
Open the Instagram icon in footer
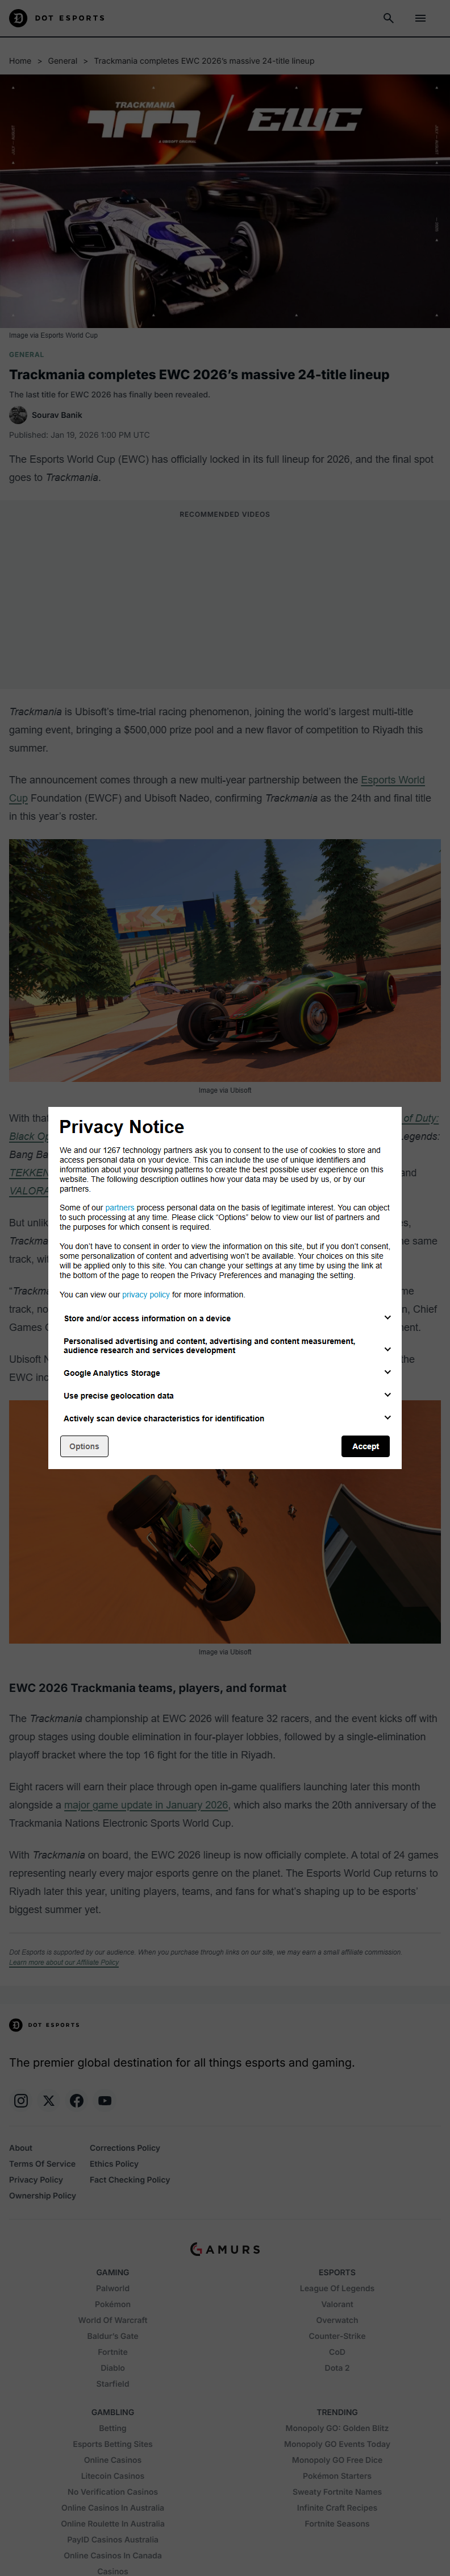pos(21,2100)
